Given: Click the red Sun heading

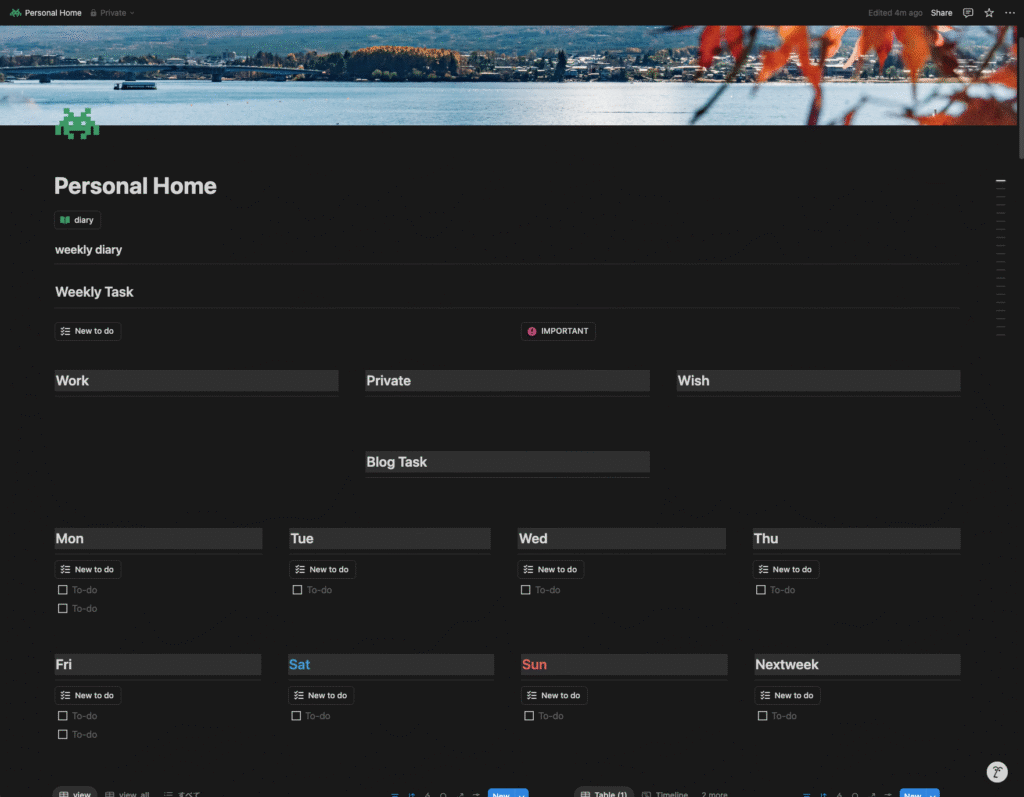Looking at the screenshot, I should [624, 664].
